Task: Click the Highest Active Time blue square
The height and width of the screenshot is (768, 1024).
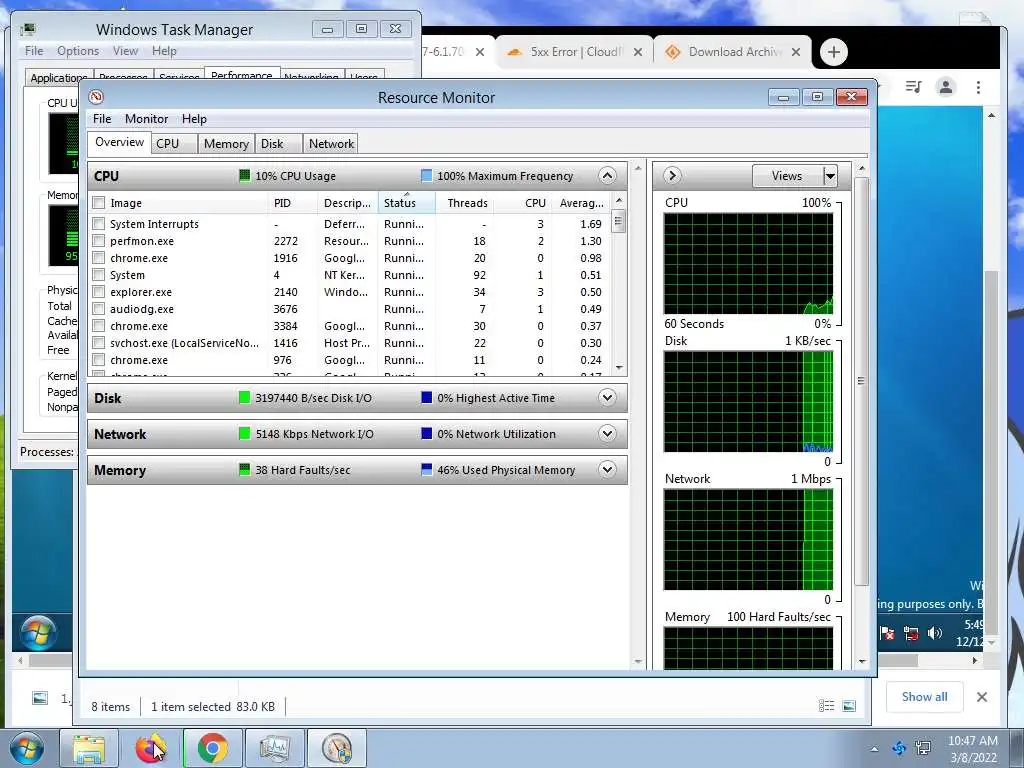Action: [x=426, y=398]
